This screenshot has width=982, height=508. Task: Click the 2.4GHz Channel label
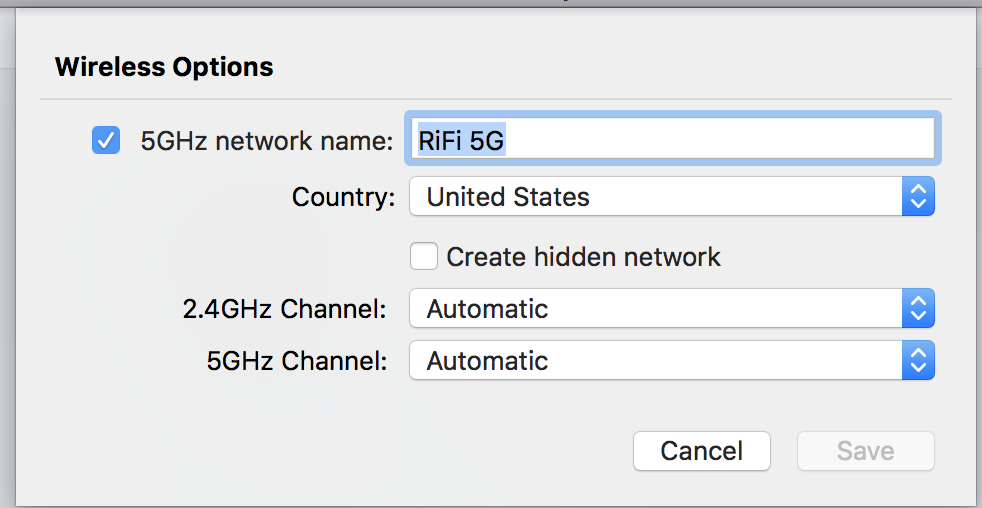pos(285,309)
